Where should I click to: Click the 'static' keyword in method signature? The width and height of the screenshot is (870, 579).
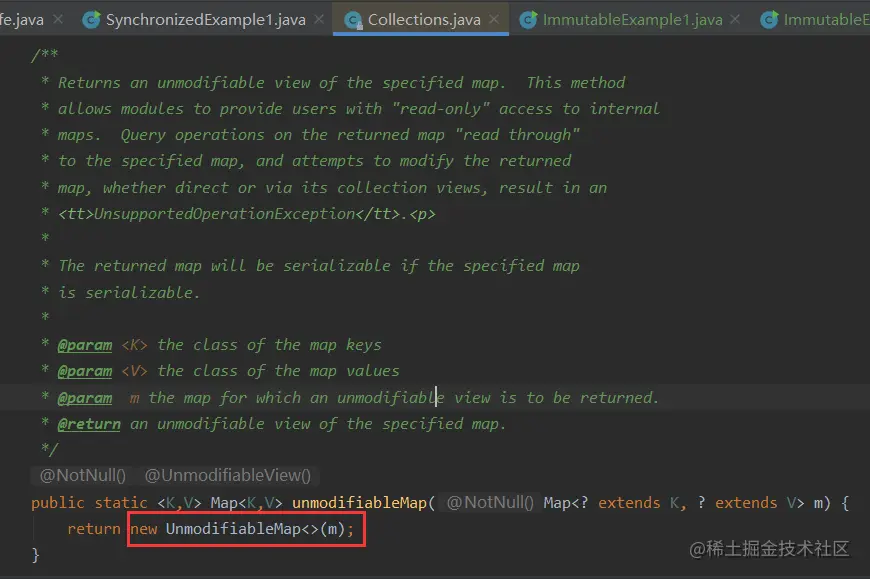[121, 503]
